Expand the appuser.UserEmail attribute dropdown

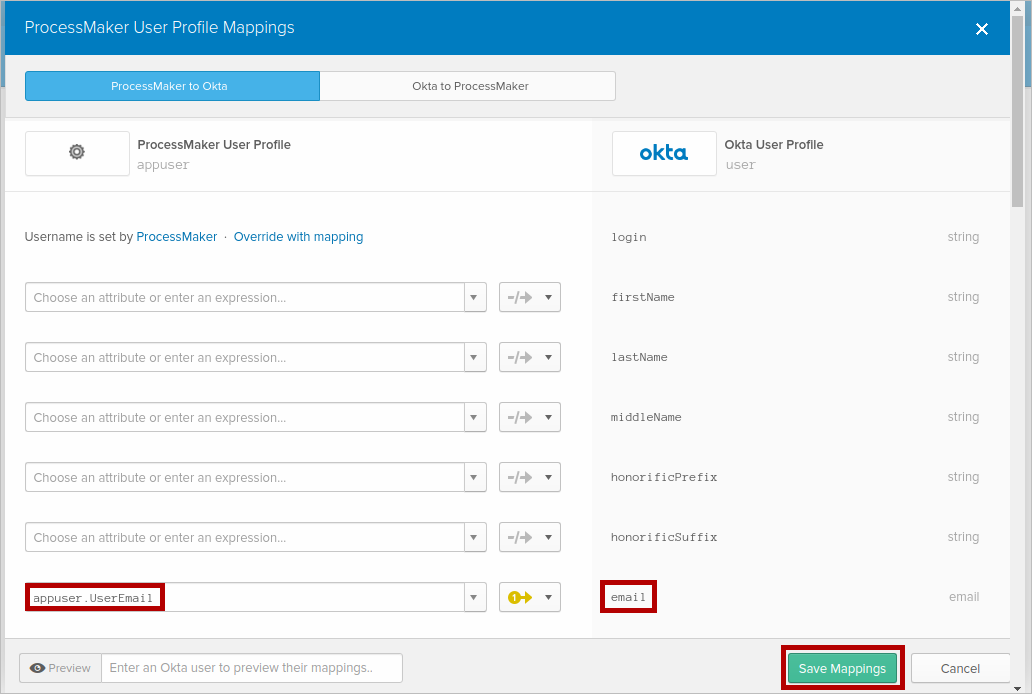coord(475,598)
